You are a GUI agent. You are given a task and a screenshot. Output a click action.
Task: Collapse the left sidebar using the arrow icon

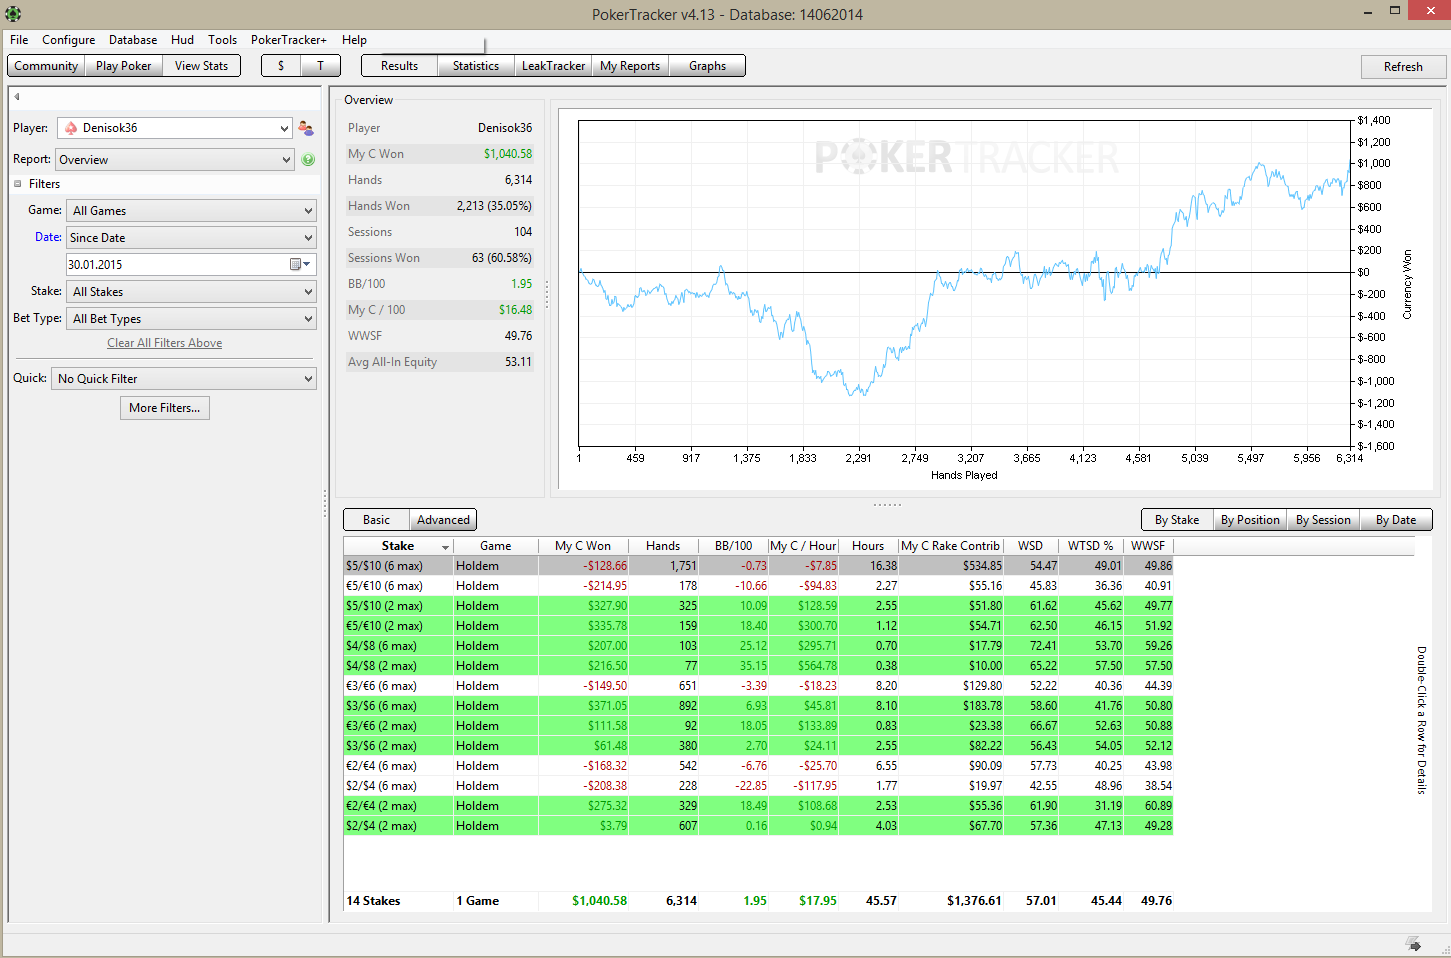17,97
